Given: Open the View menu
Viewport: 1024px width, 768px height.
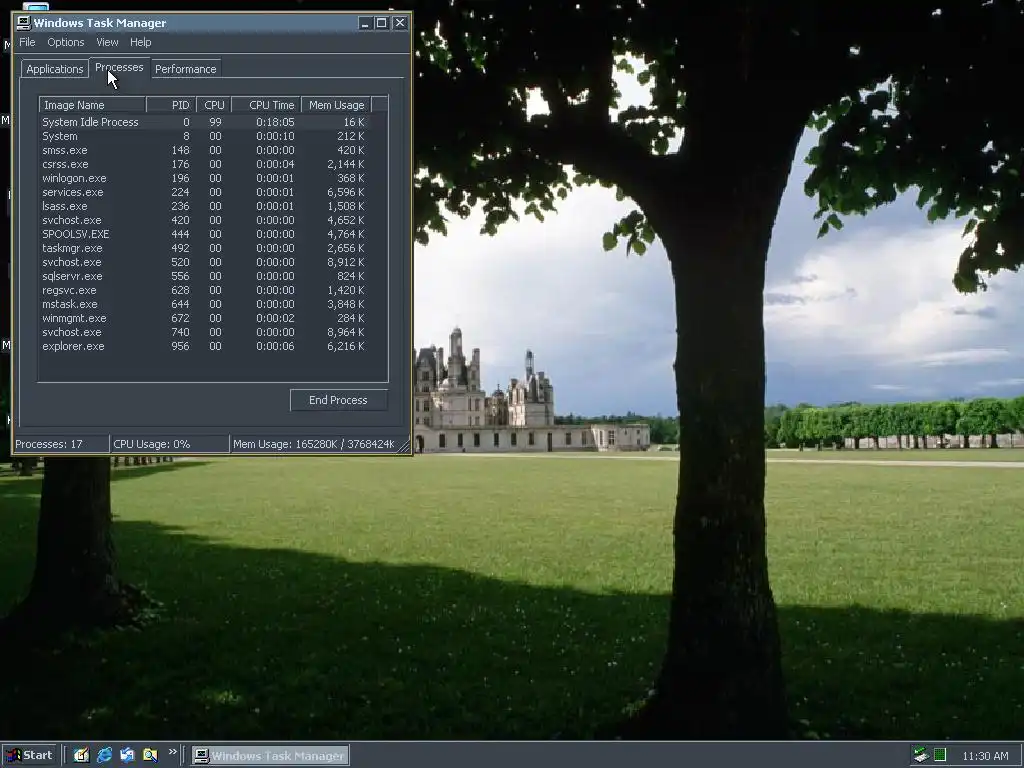Looking at the screenshot, I should [x=107, y=42].
